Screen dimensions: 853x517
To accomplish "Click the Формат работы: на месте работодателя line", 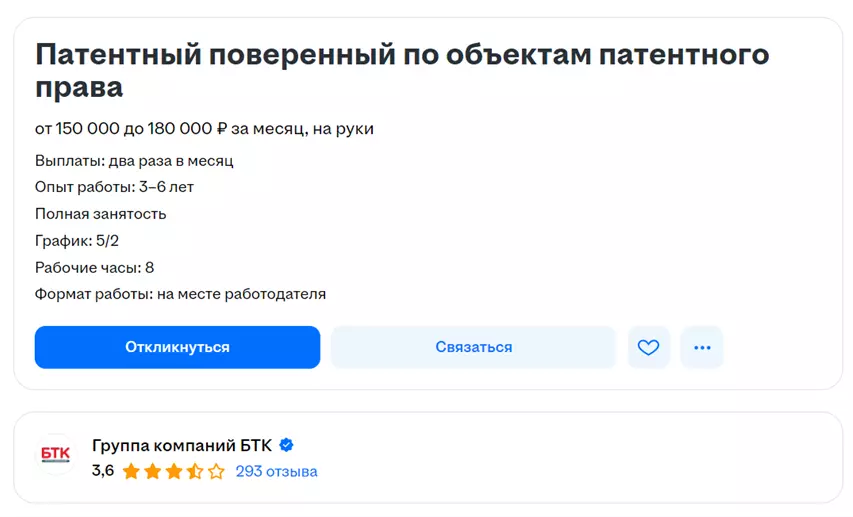I will pos(180,294).
